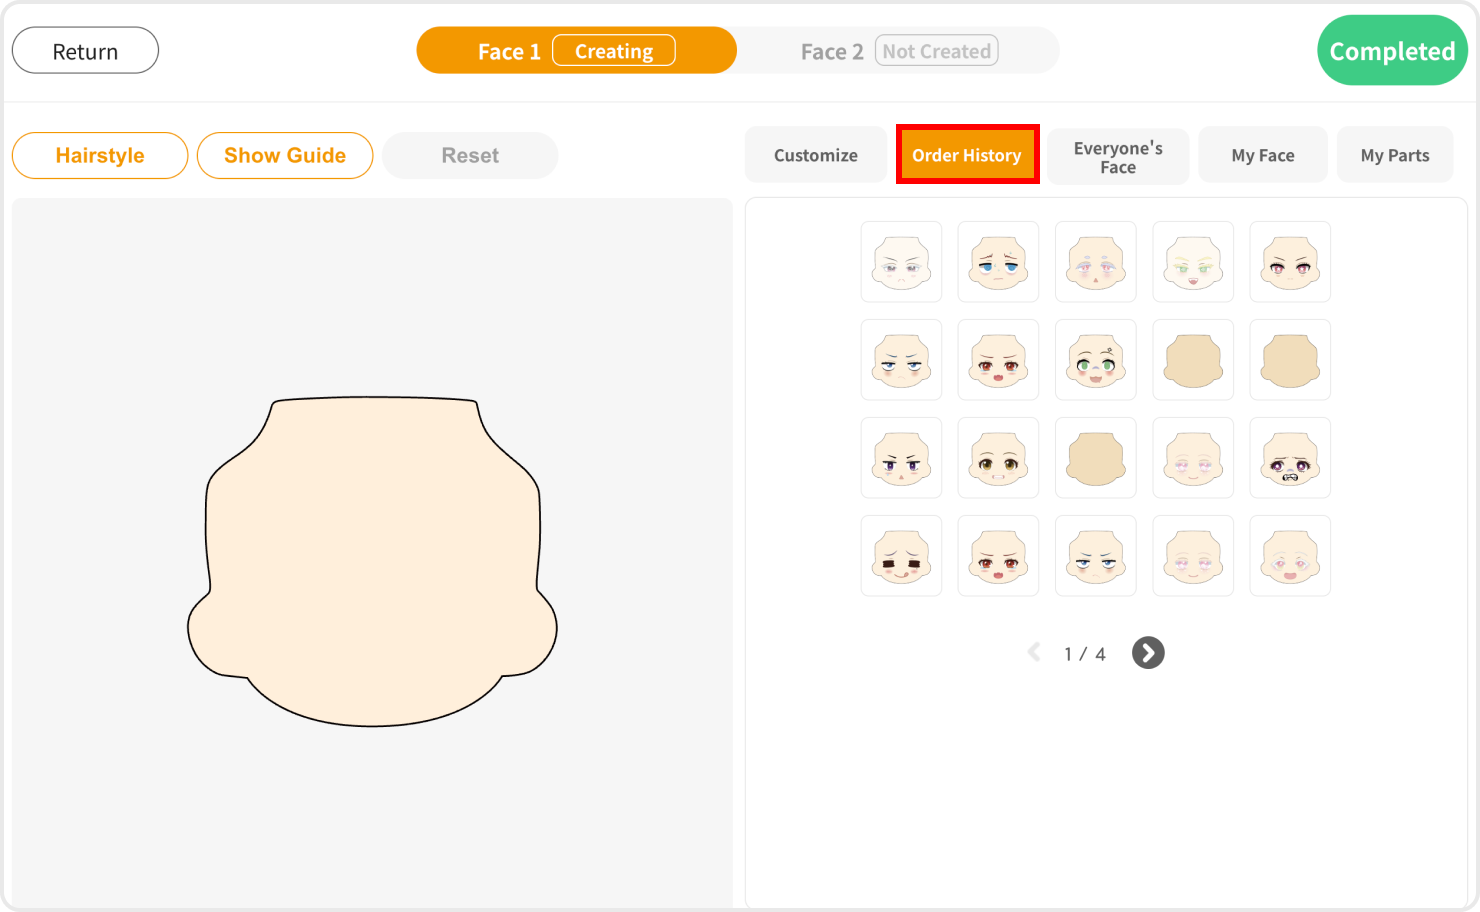Go to previous page of faces
The height and width of the screenshot is (912, 1480).
coord(1034,653)
